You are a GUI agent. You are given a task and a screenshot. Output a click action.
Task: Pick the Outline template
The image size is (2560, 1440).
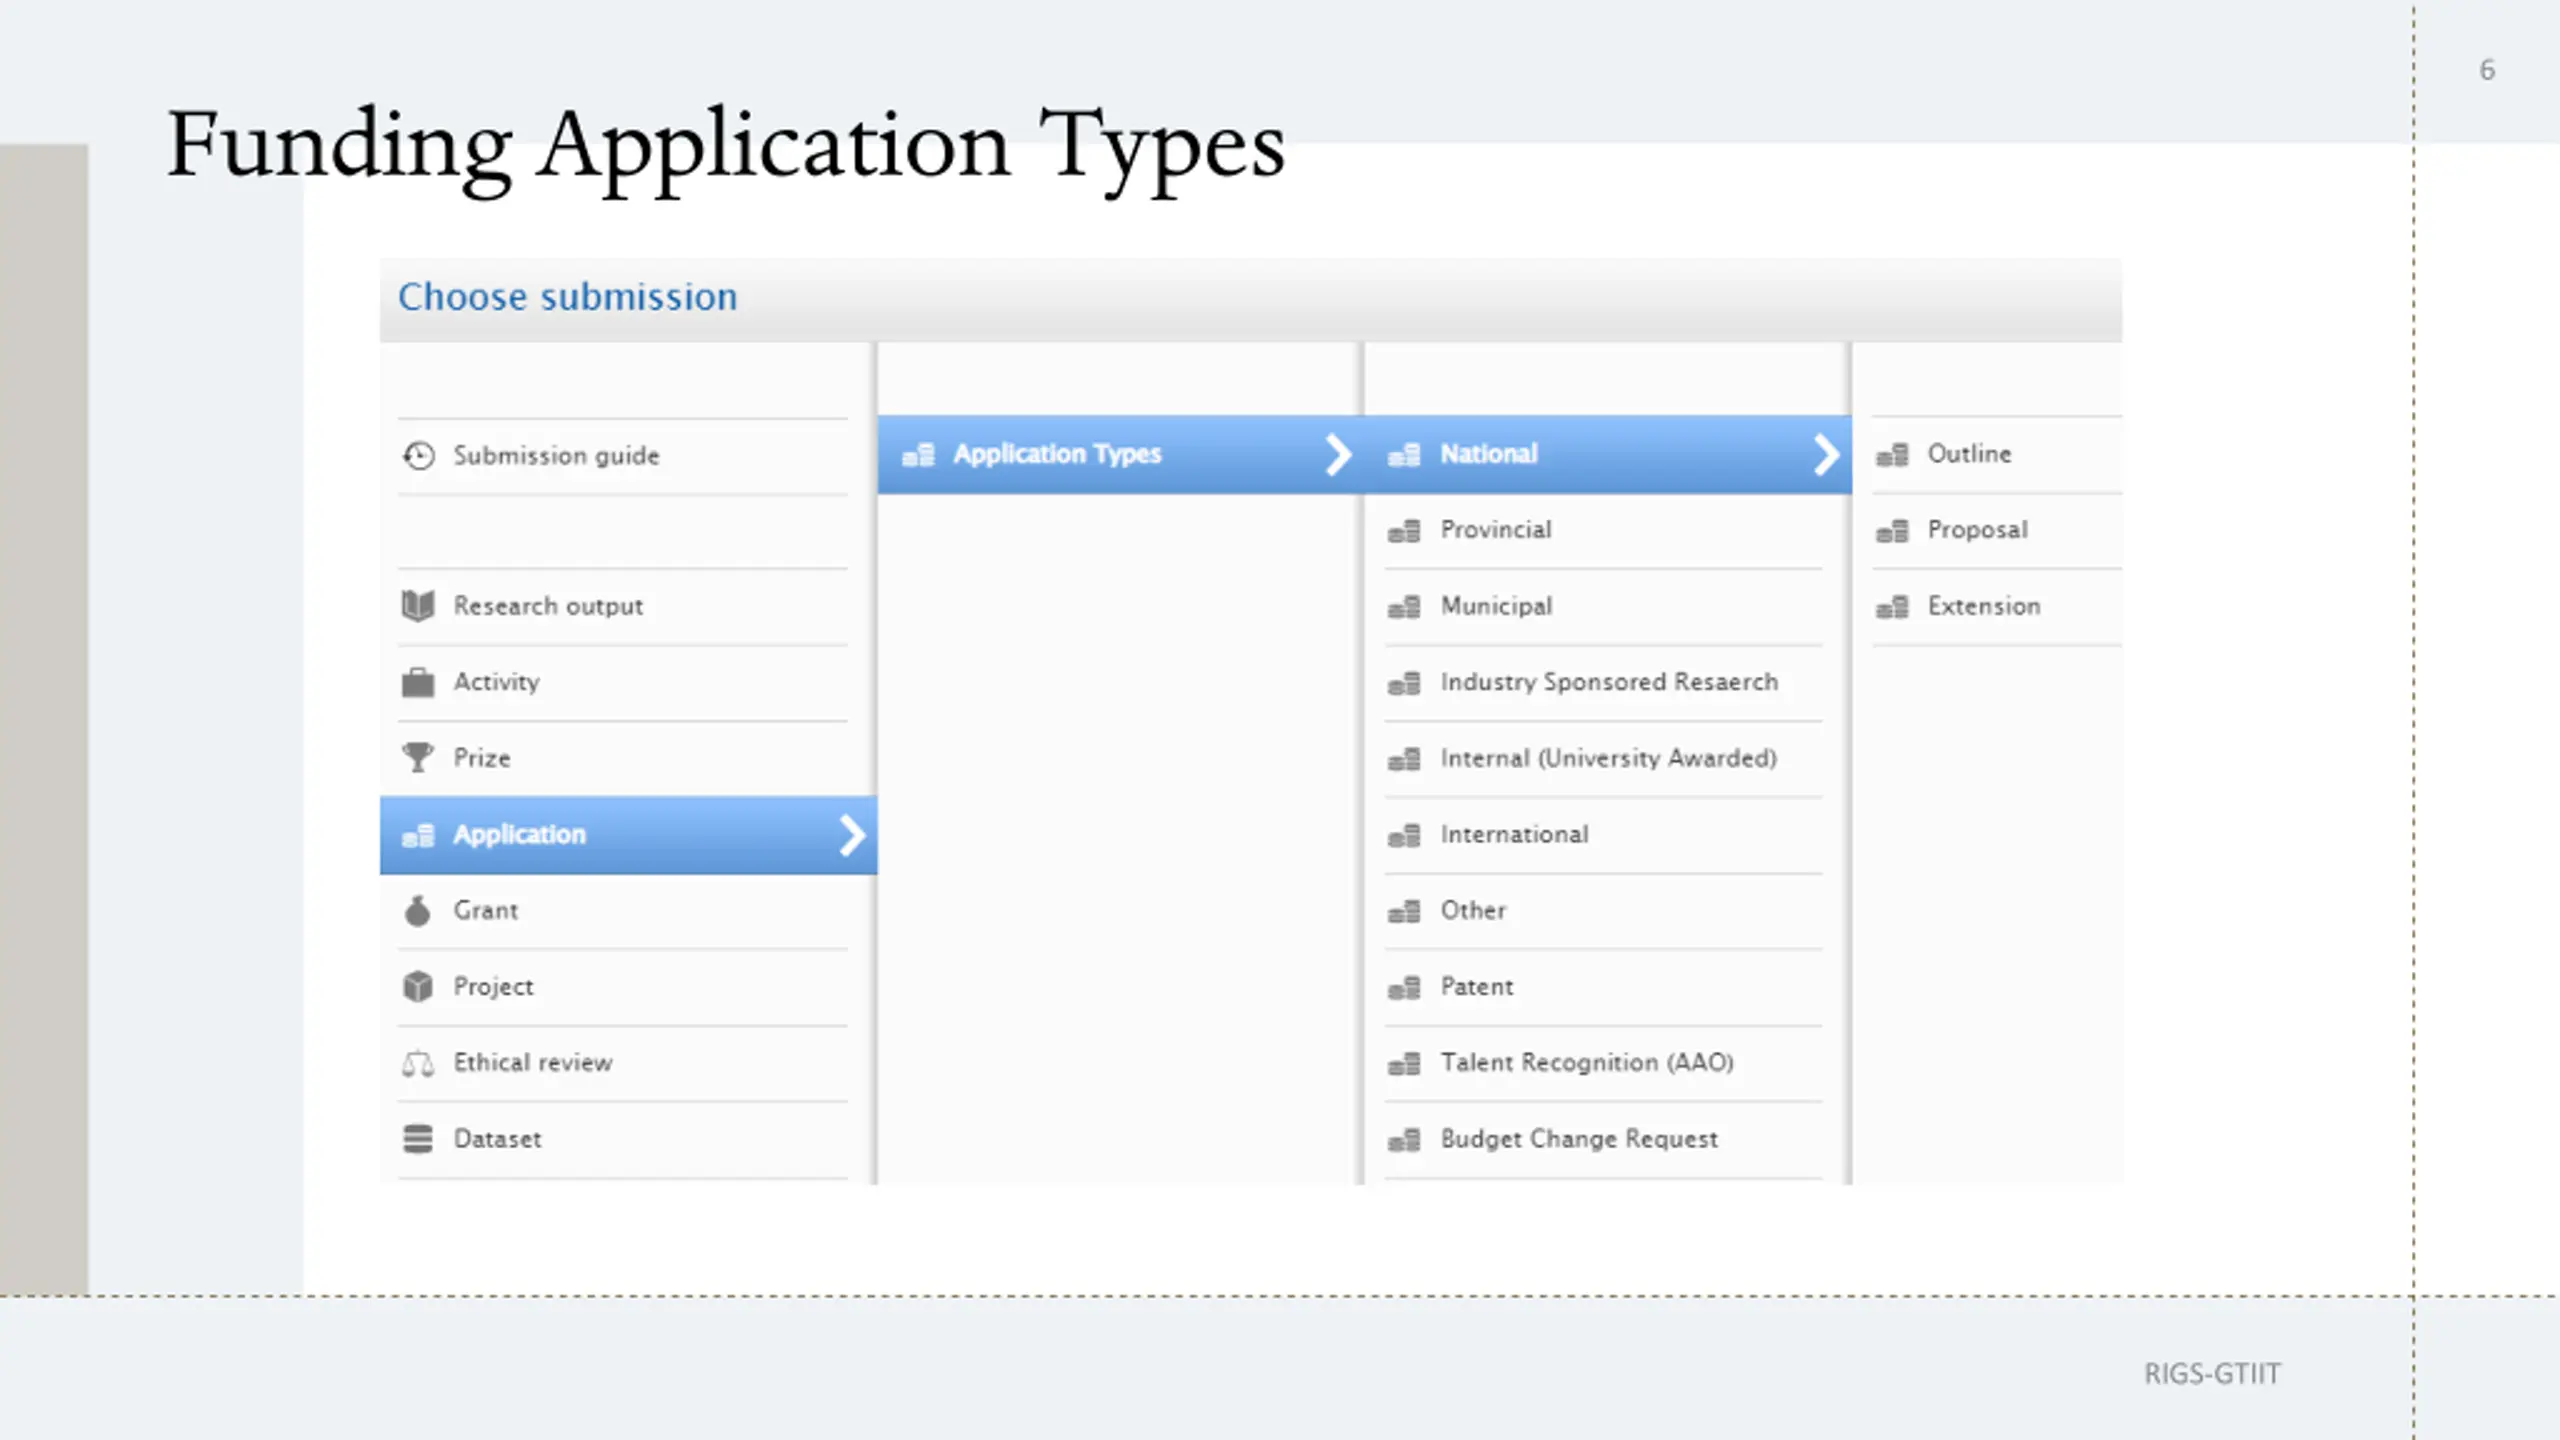click(x=1997, y=455)
